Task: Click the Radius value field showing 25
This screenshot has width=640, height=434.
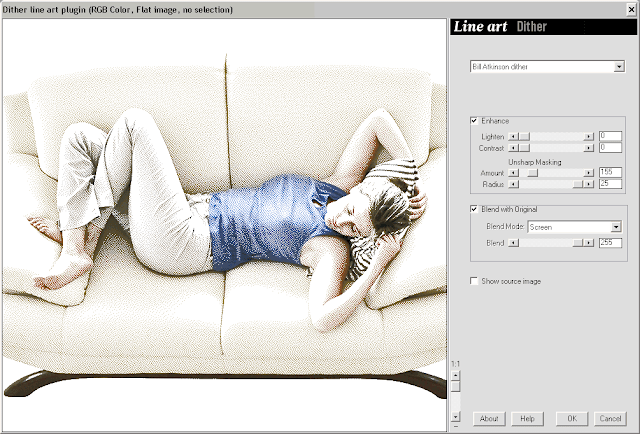Action: point(610,184)
